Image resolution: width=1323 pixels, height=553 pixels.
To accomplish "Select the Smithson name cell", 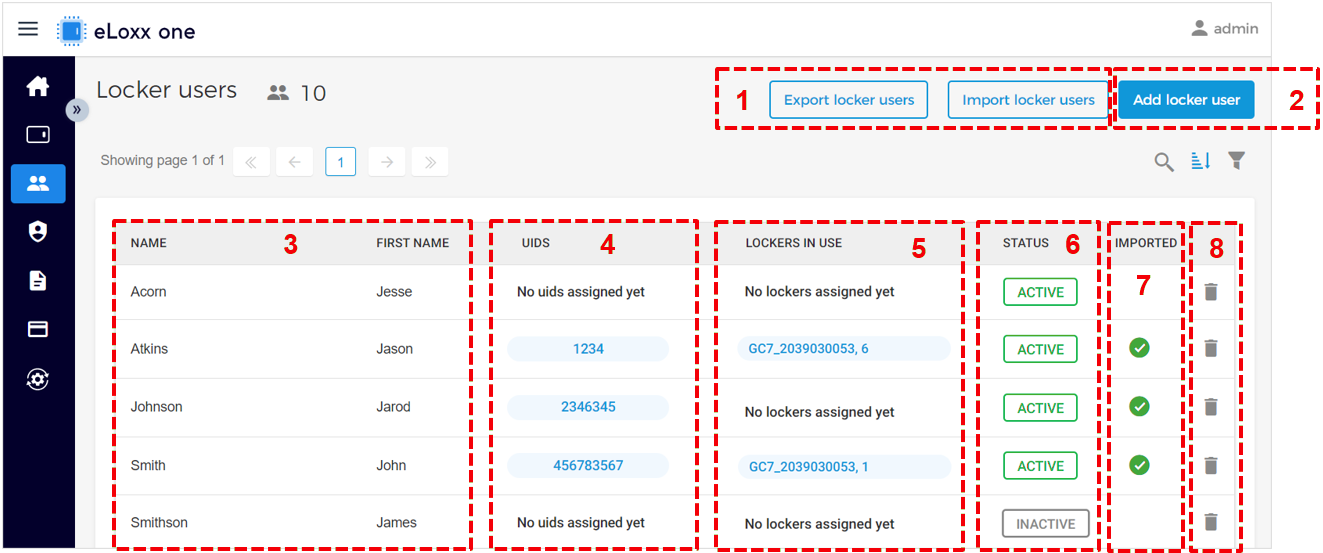I will pyautogui.click(x=160, y=522).
